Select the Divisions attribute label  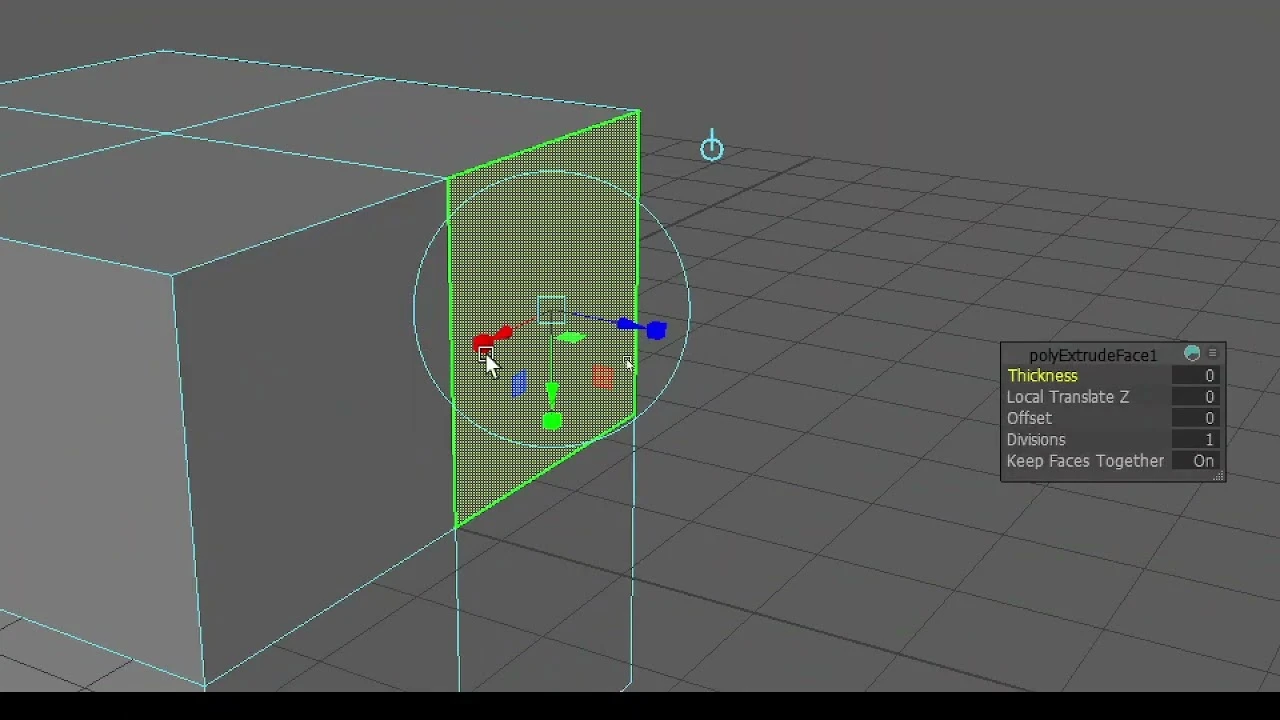click(x=1036, y=440)
